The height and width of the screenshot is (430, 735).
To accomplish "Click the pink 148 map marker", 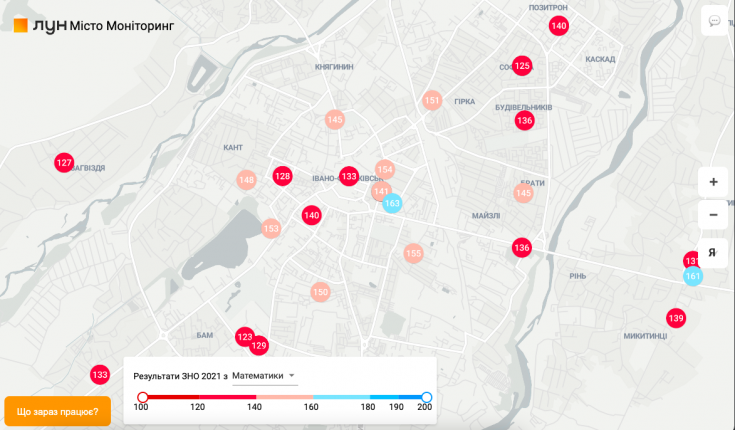I will (246, 180).
